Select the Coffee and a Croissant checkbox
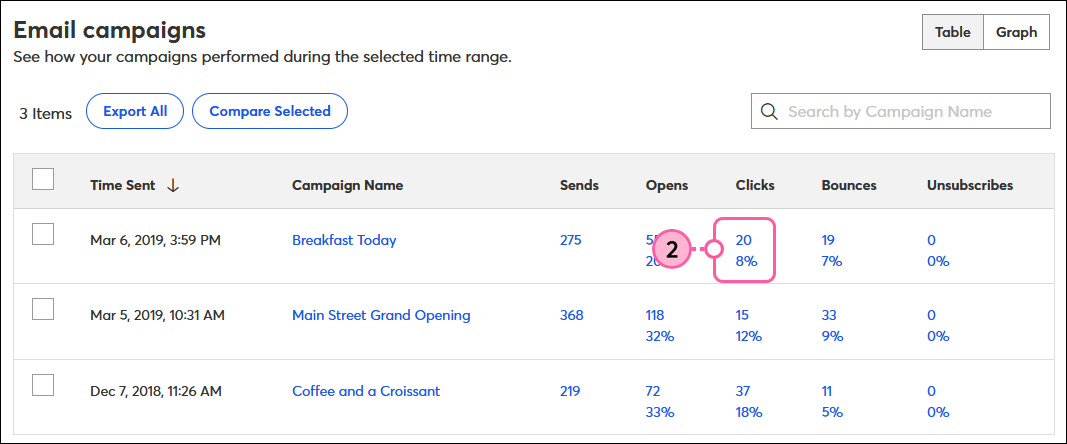1067x444 pixels. click(43, 385)
